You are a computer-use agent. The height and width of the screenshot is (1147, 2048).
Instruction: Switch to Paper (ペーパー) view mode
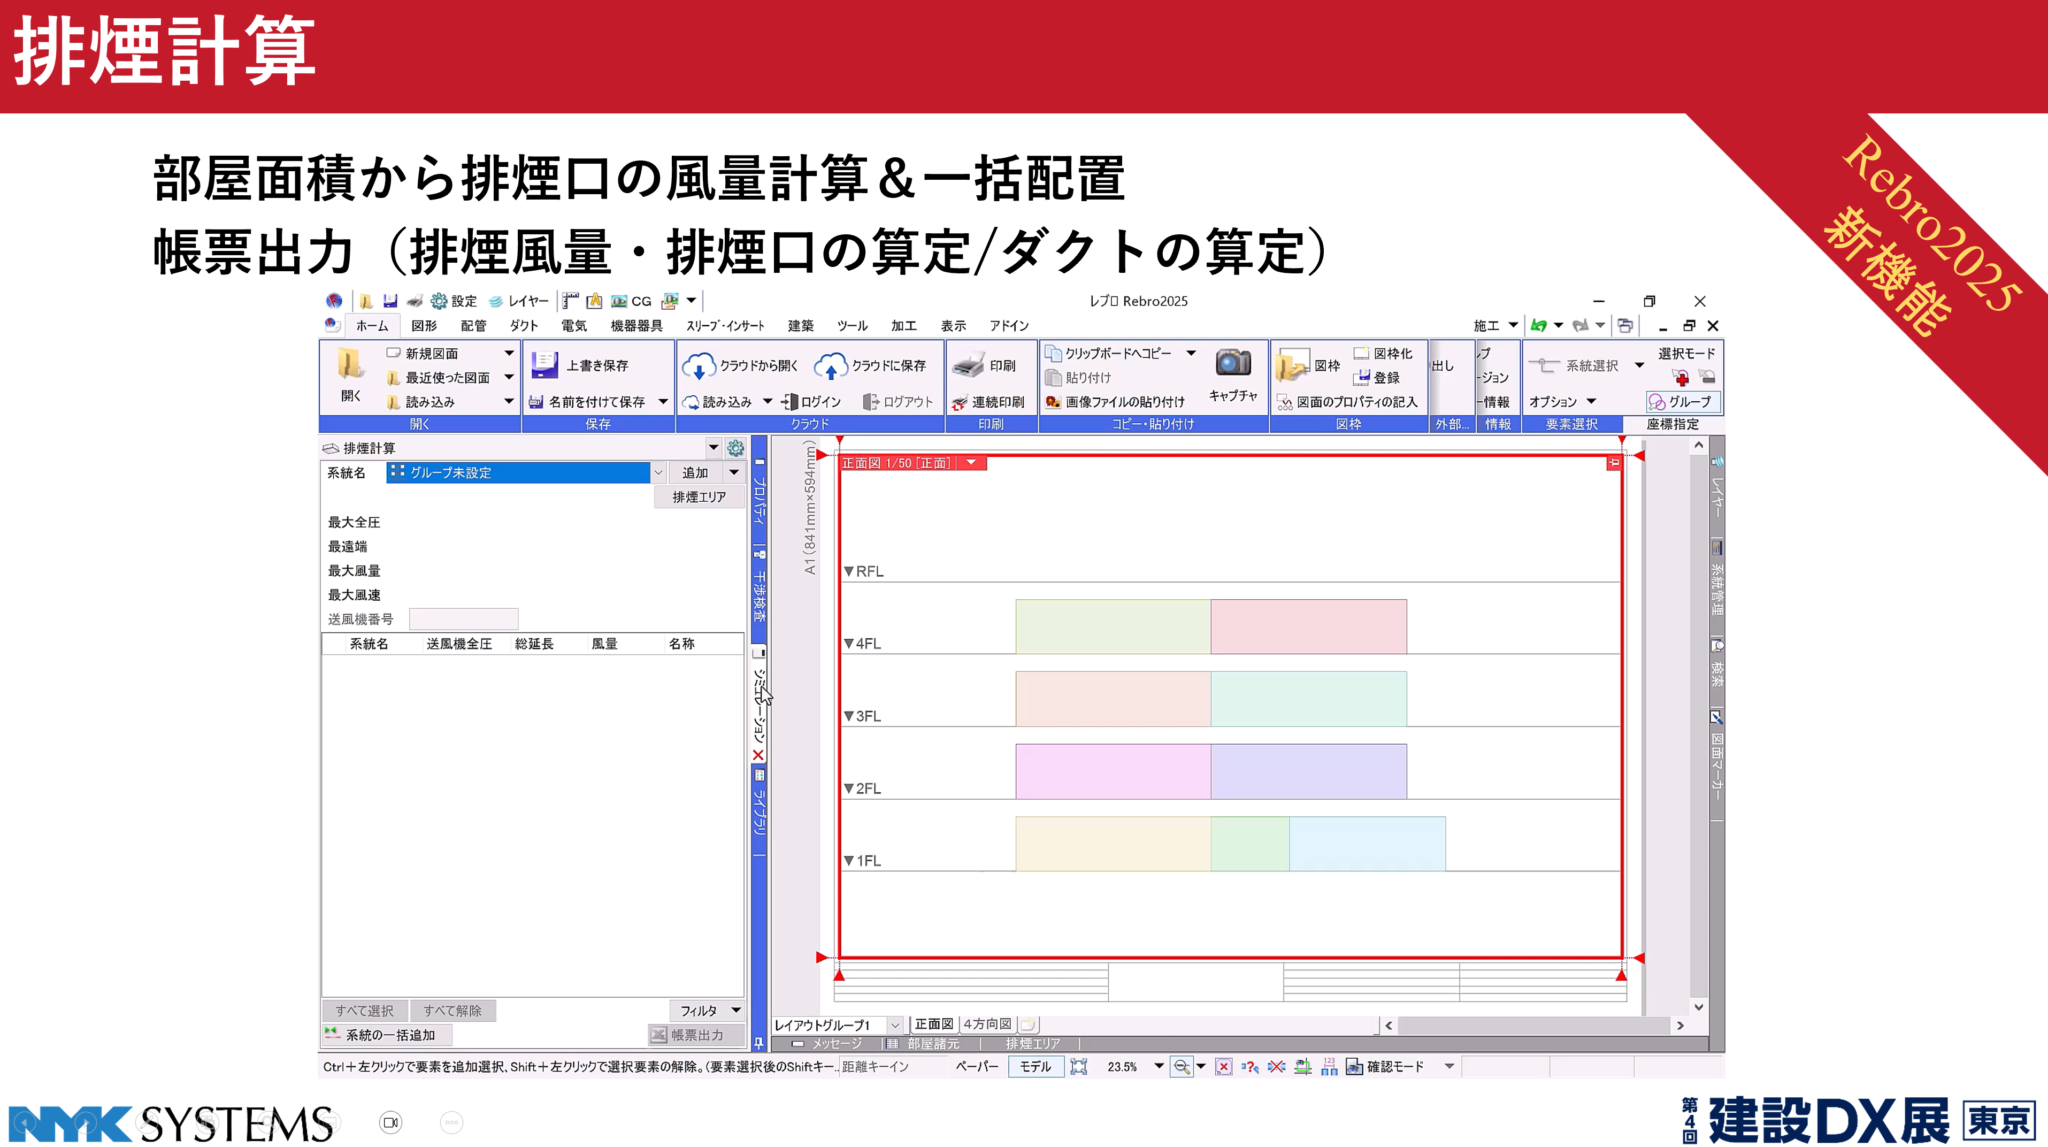coord(977,1067)
